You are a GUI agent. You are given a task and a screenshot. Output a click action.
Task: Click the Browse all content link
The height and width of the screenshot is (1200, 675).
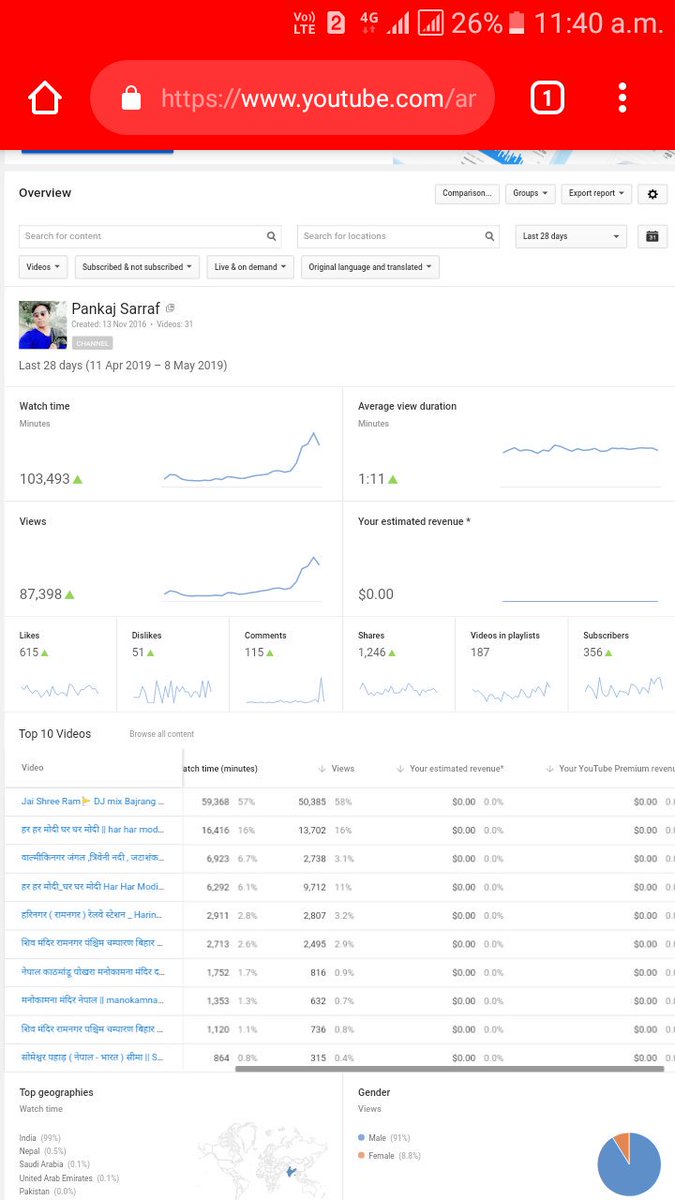[161, 735]
